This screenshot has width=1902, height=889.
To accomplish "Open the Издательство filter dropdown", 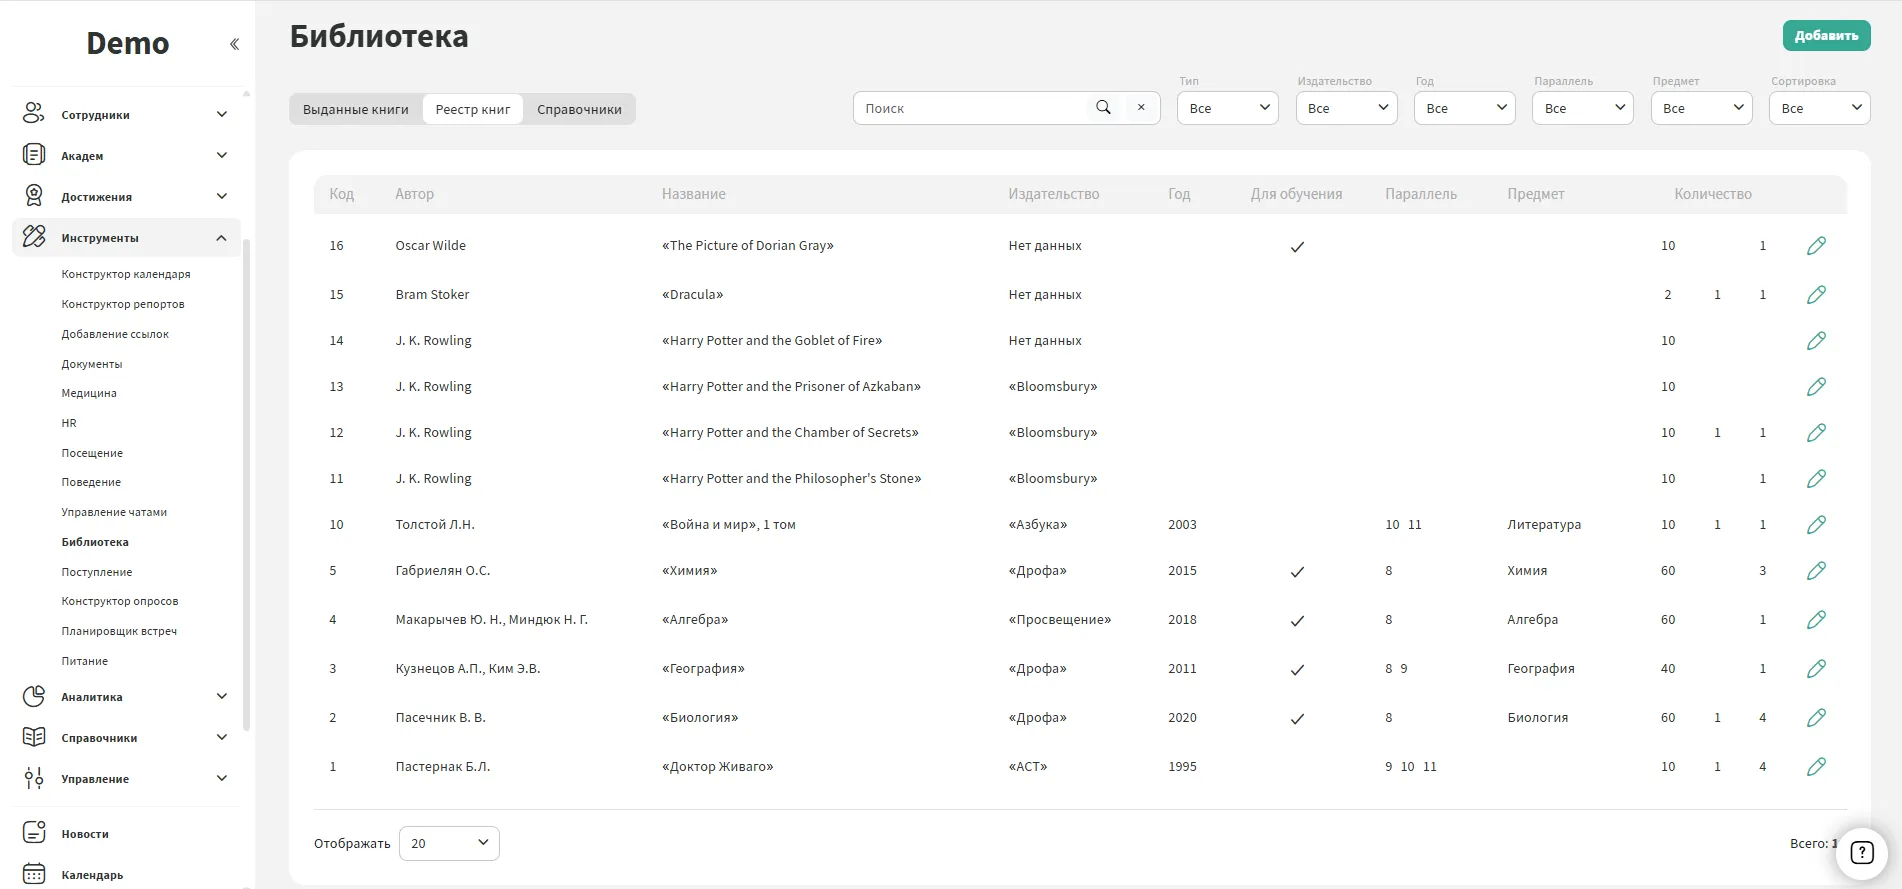I will coord(1346,108).
